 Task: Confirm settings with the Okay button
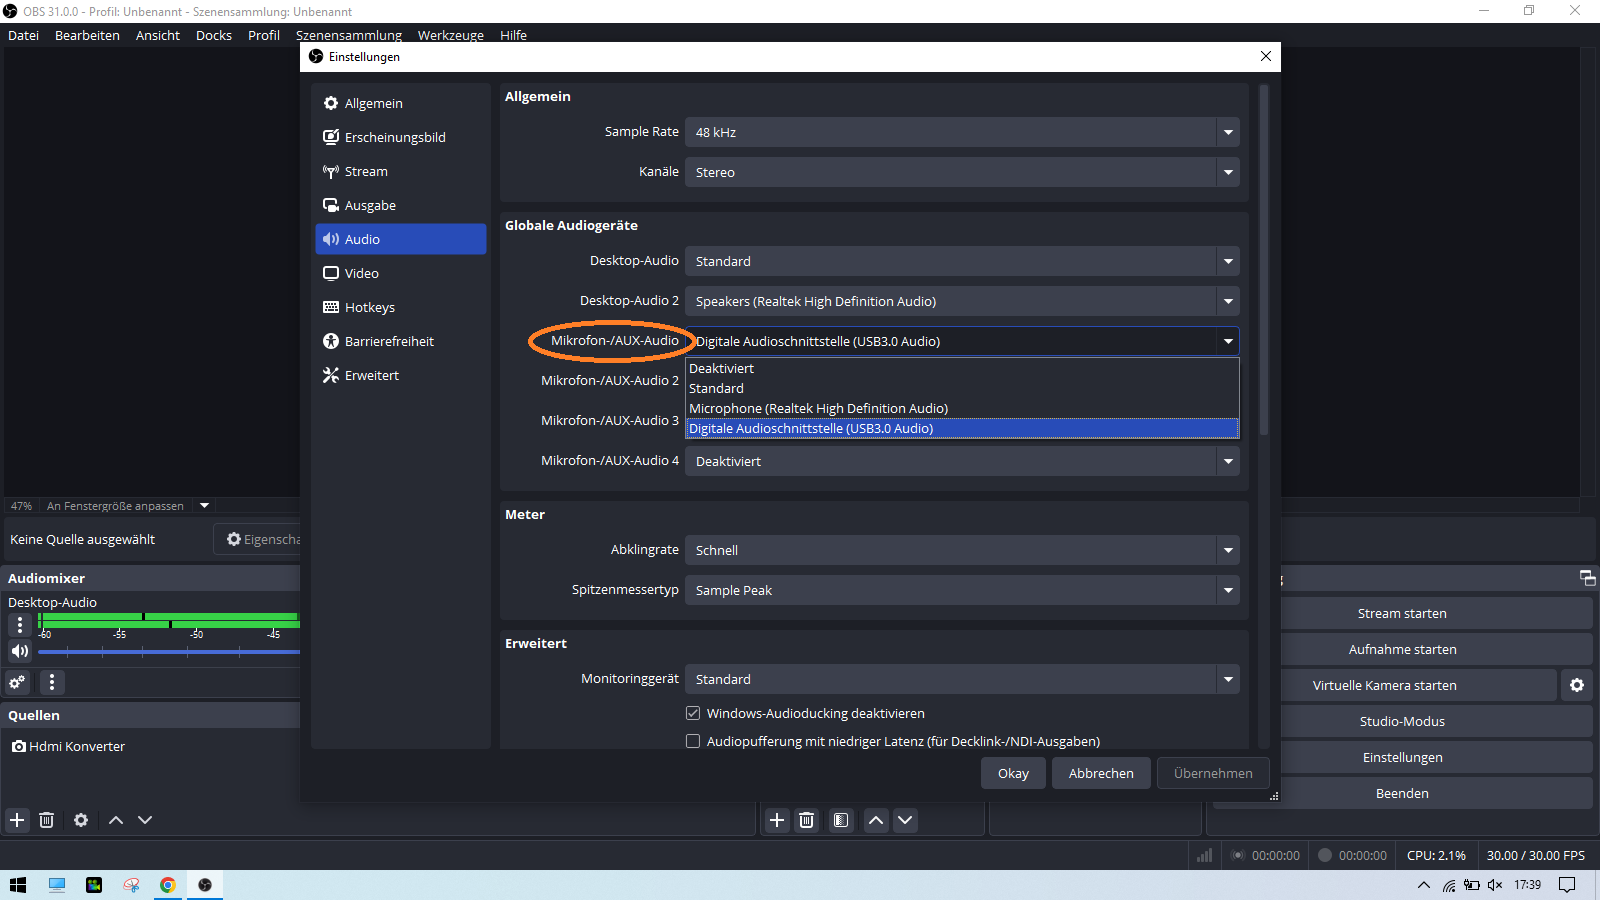coord(1013,773)
